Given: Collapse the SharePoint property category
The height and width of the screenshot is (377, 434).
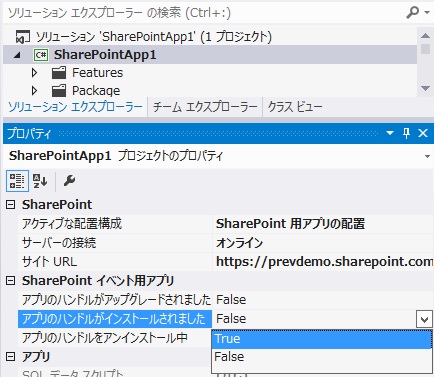Looking at the screenshot, I should pos(11,205).
